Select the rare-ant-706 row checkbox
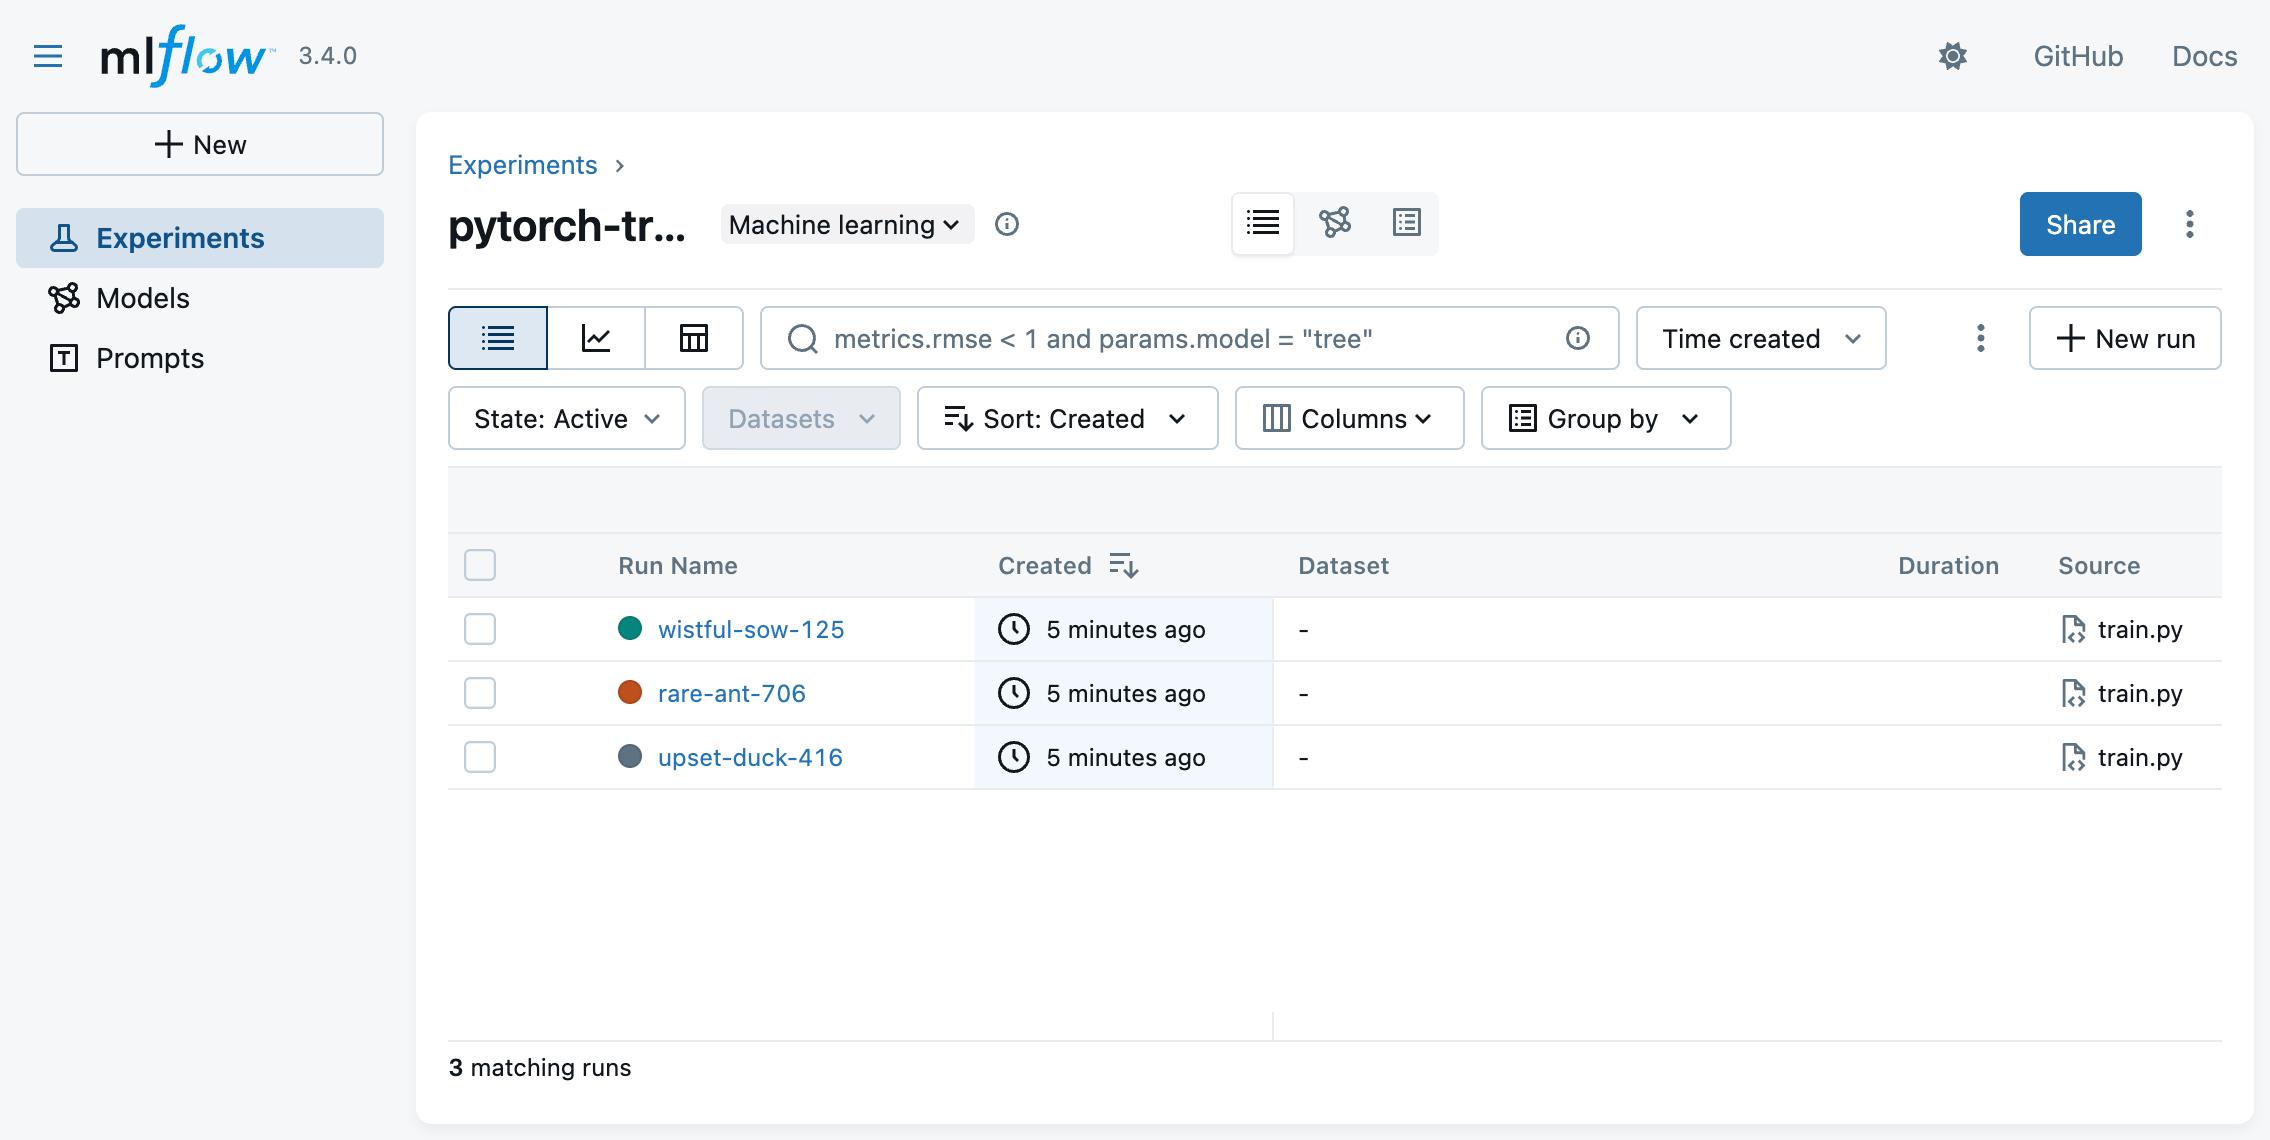 coord(480,693)
